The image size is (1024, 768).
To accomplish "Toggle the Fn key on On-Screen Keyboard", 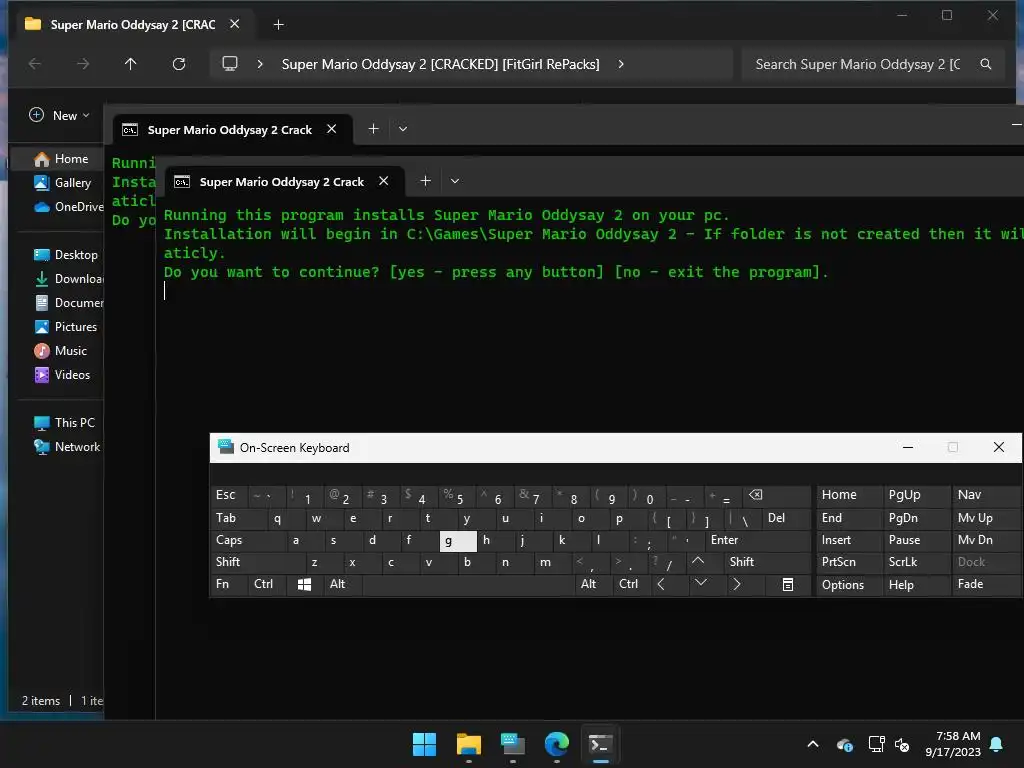I will (x=229, y=584).
